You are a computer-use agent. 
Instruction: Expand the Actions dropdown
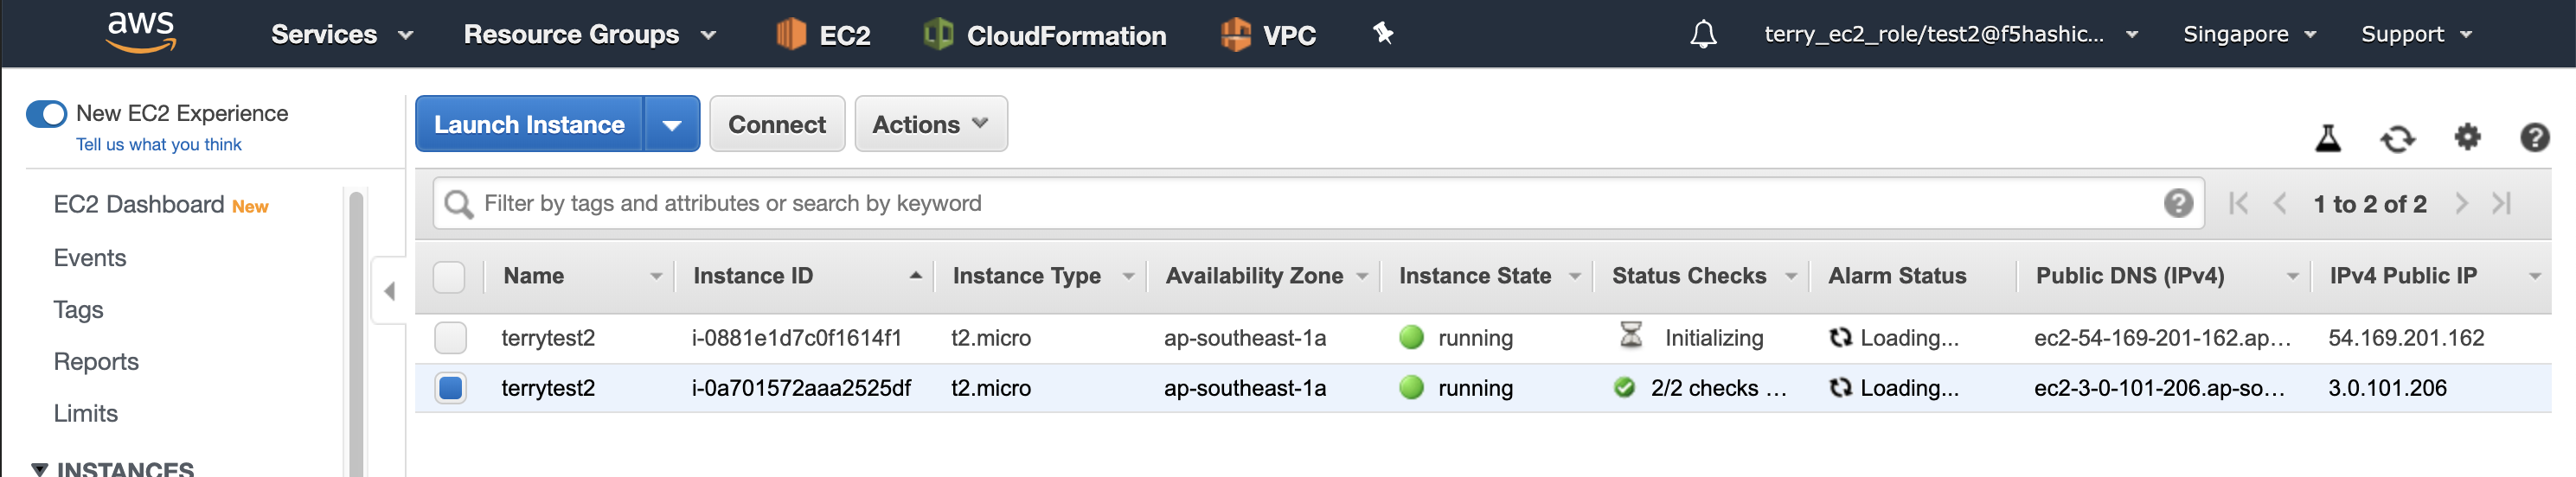click(x=930, y=125)
